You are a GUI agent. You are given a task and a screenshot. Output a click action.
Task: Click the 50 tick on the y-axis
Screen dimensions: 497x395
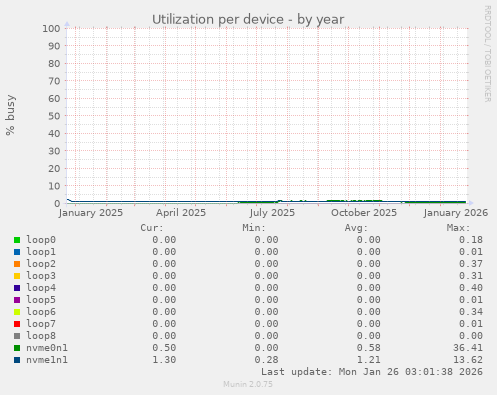tap(54, 116)
